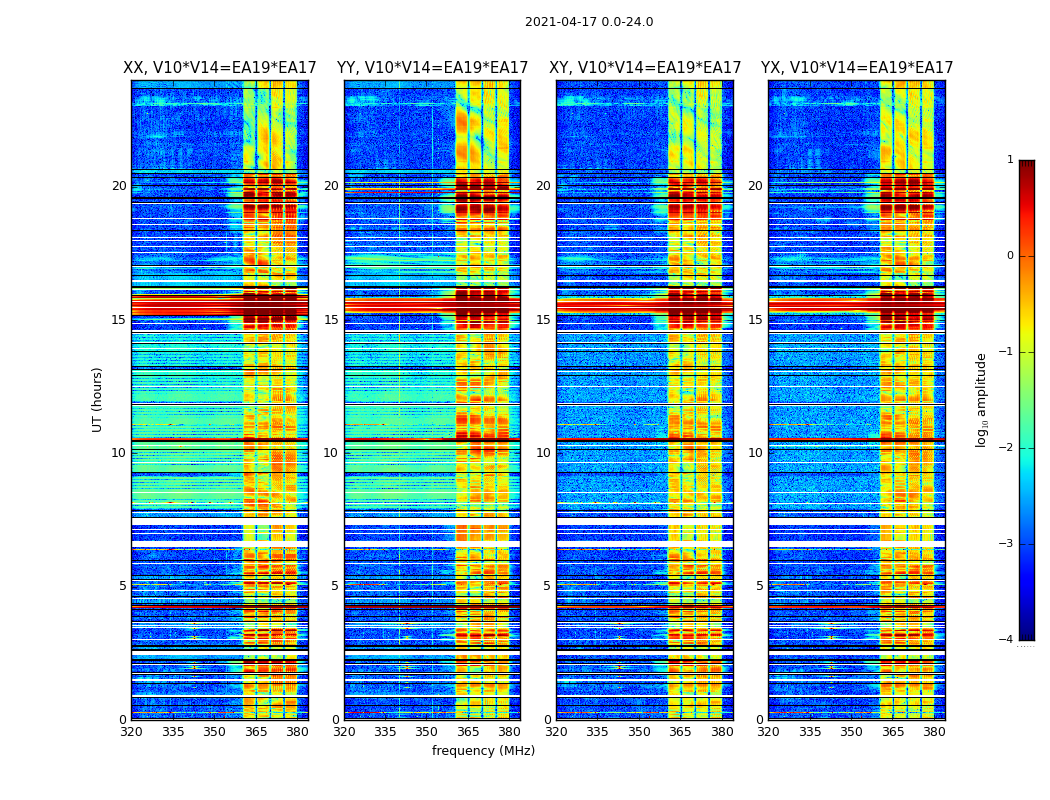Click the colorbar tick labeled 0
Image resolution: width=1050 pixels, height=800 pixels.
(x=1010, y=256)
